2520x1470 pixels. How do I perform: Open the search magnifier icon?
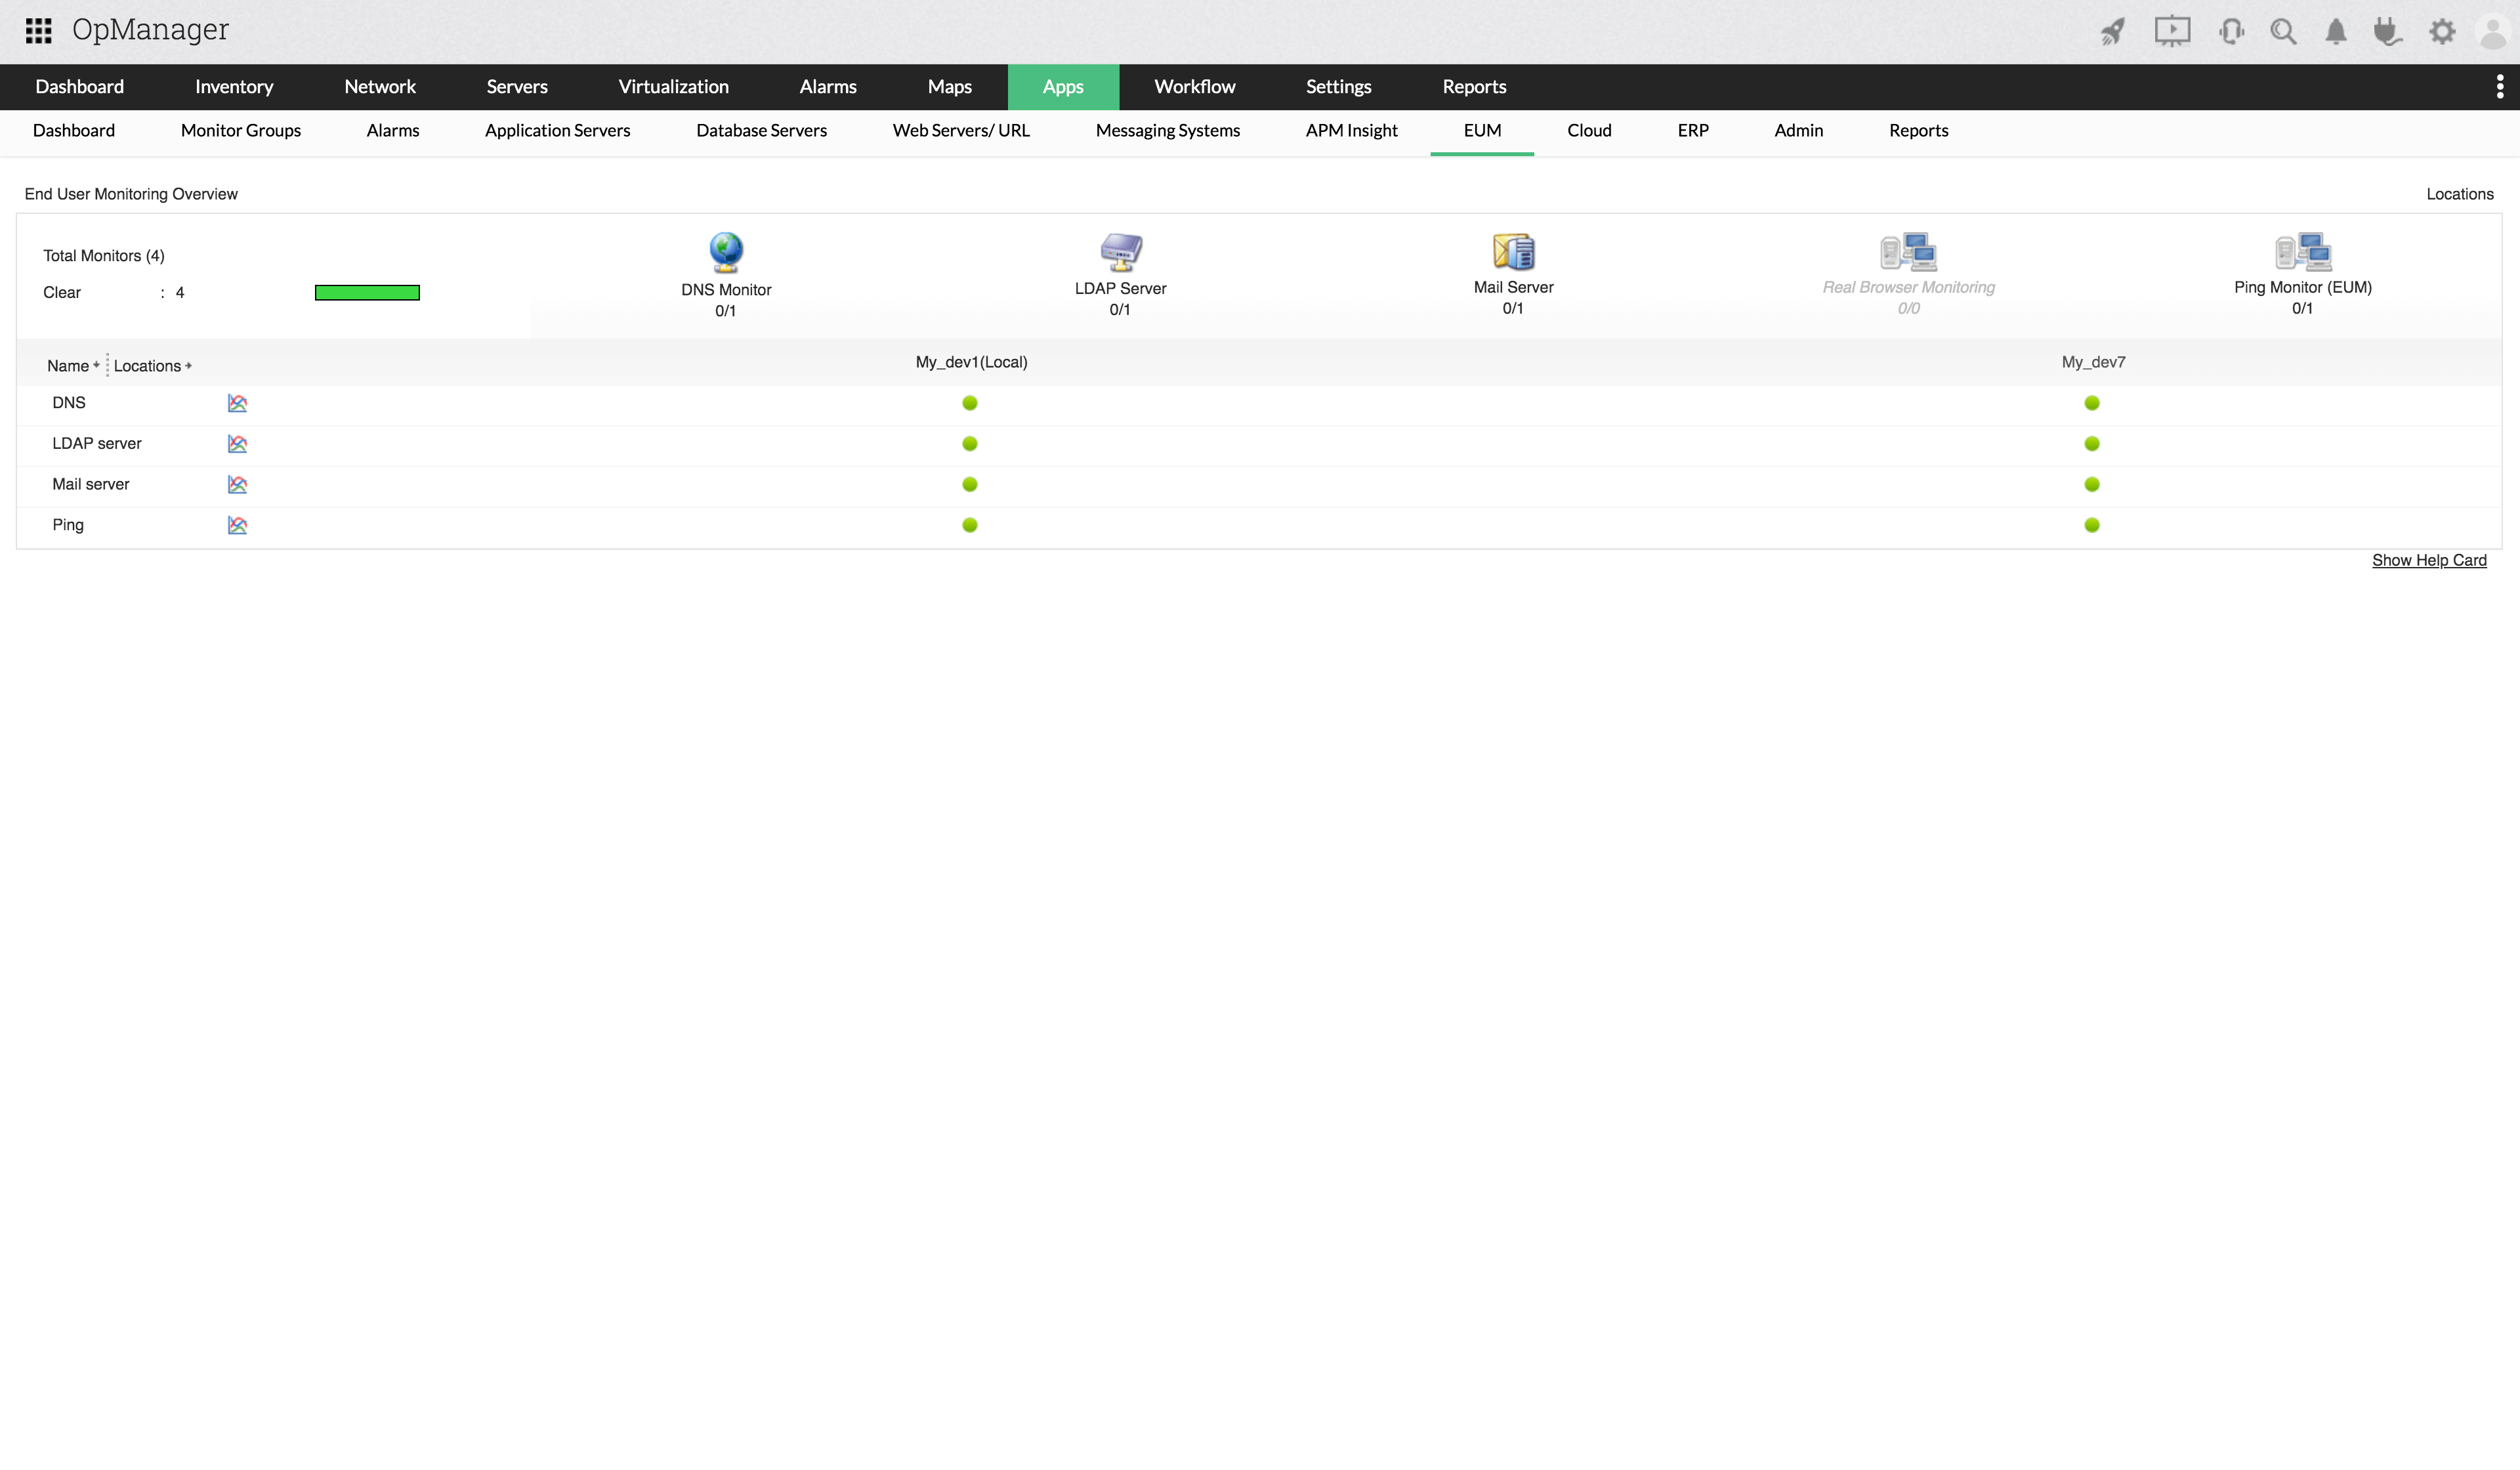click(2283, 31)
